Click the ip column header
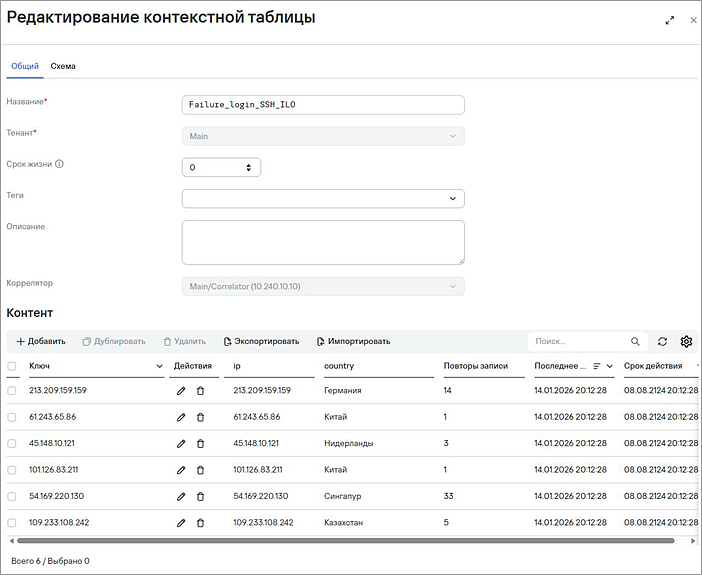The height and width of the screenshot is (575, 702). 237,366
